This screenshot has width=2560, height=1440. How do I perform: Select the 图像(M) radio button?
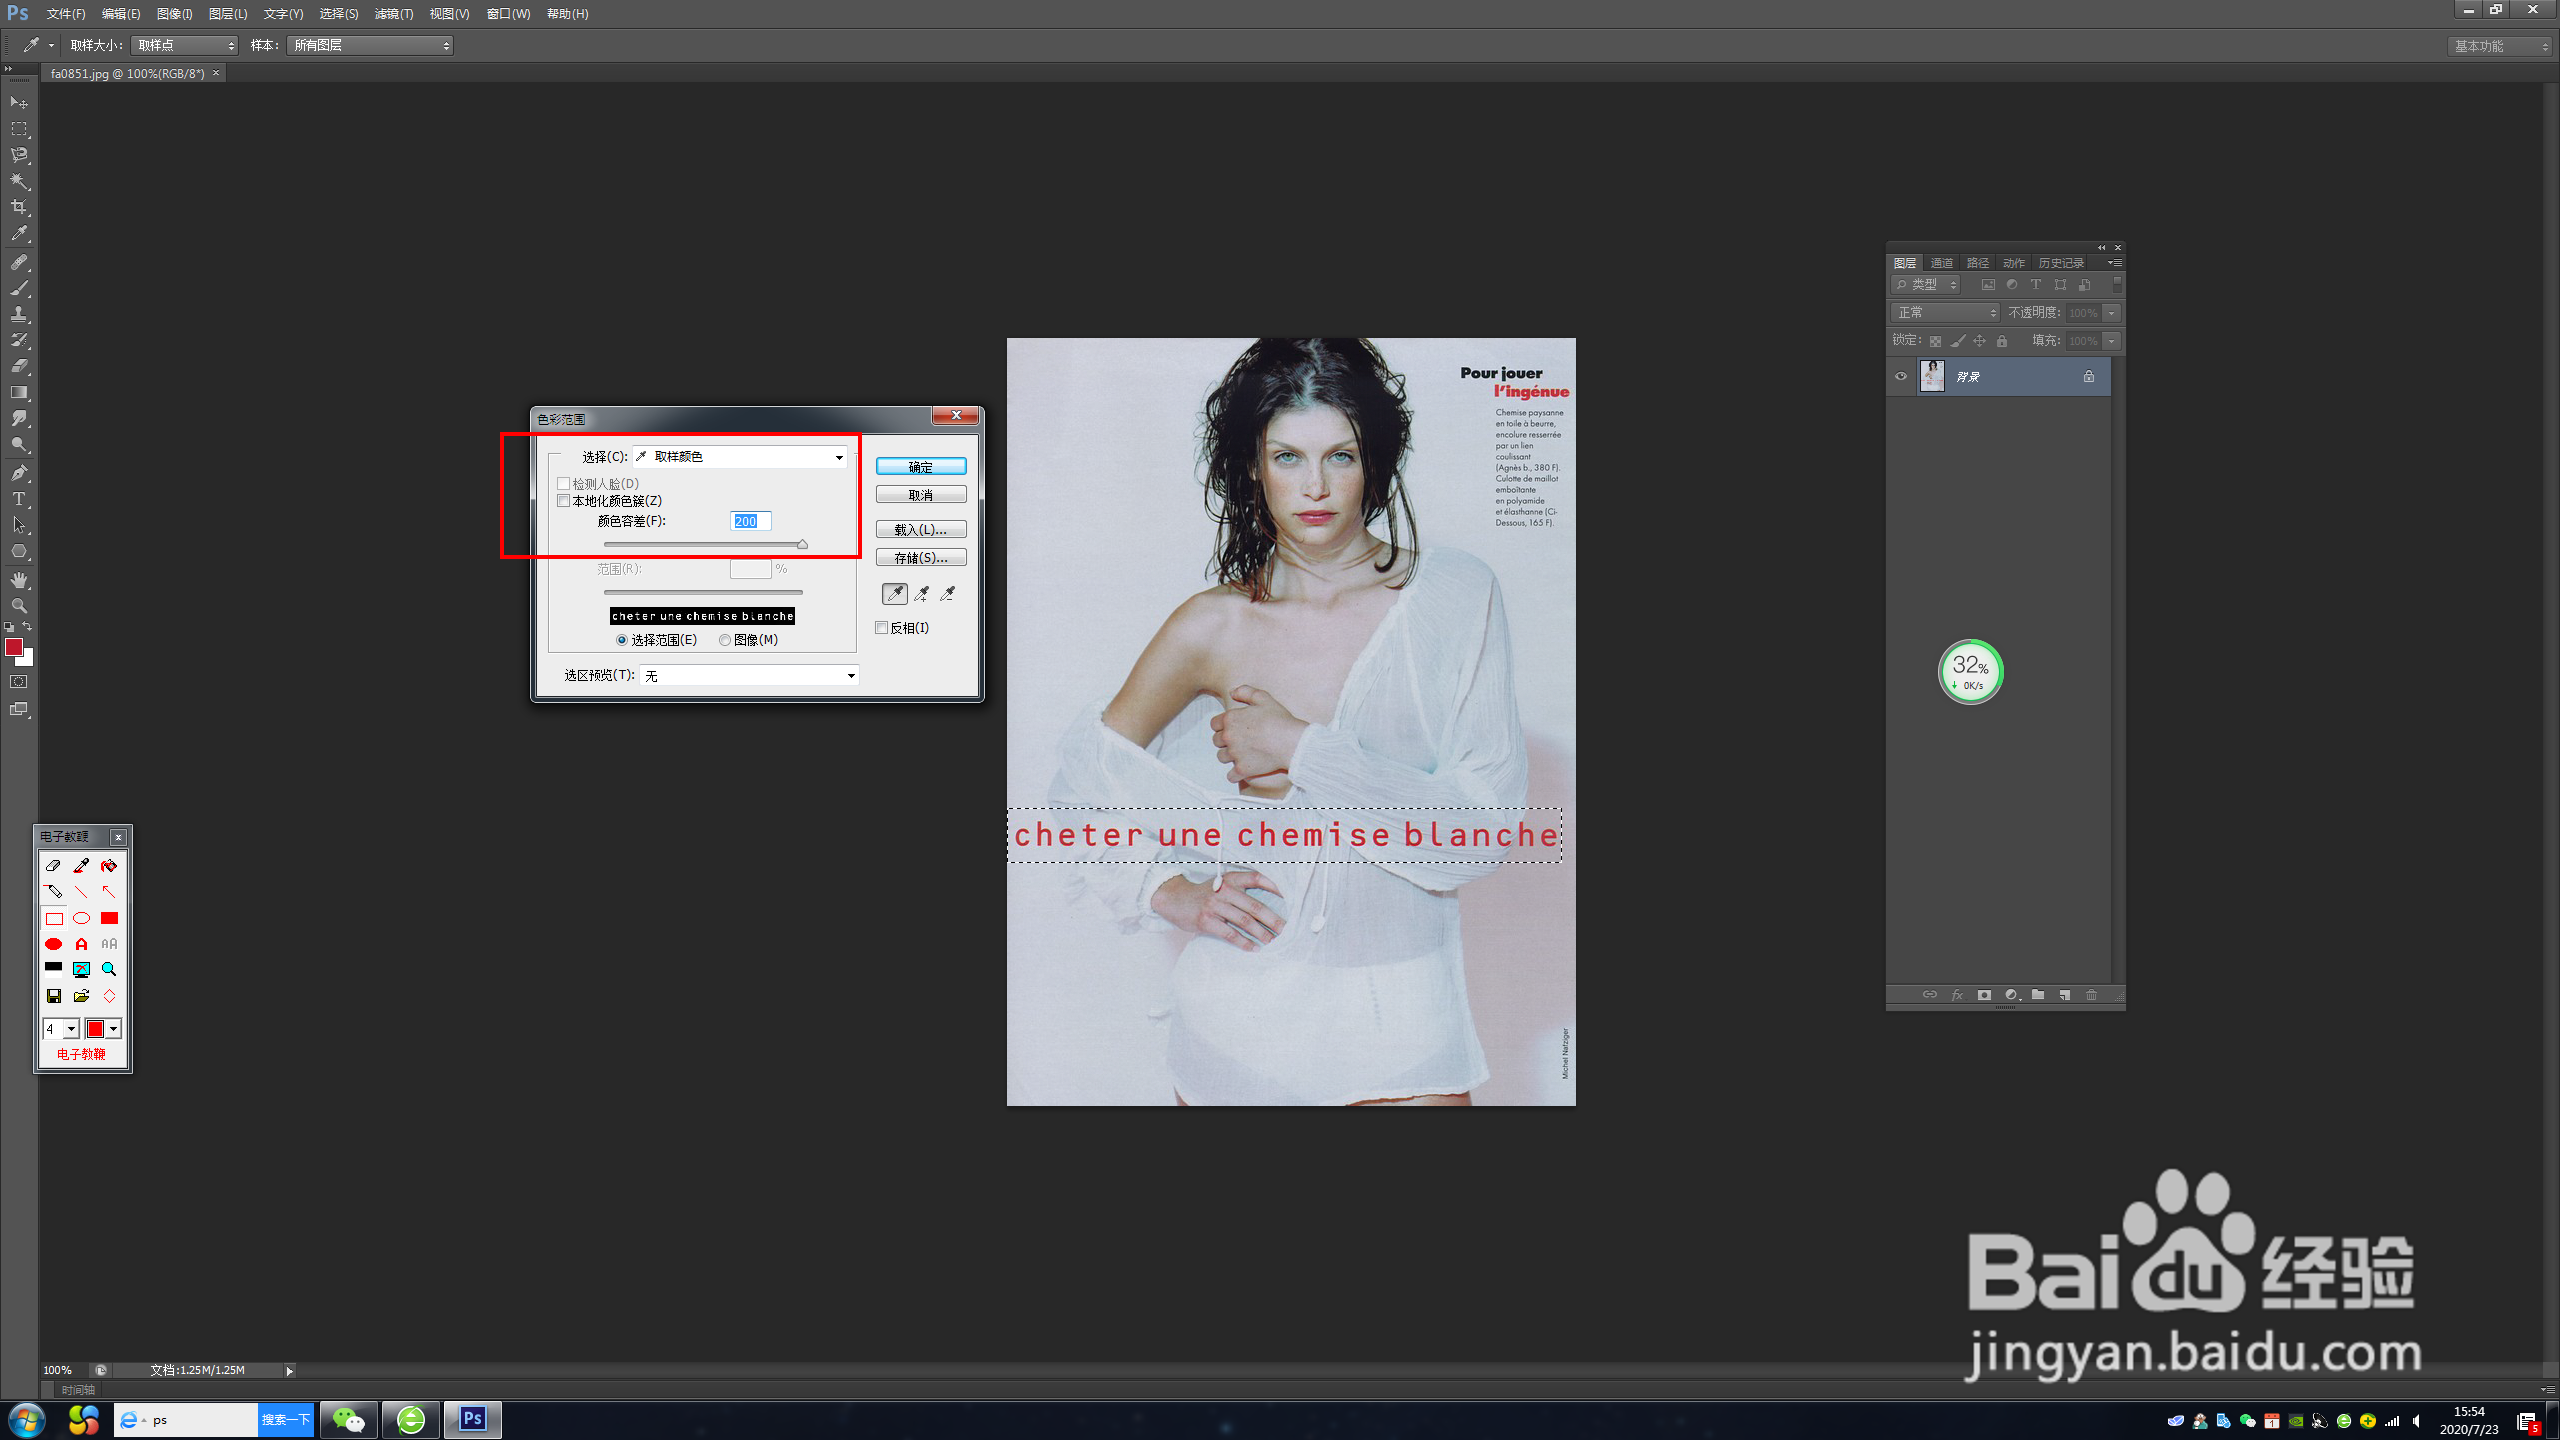click(x=725, y=640)
